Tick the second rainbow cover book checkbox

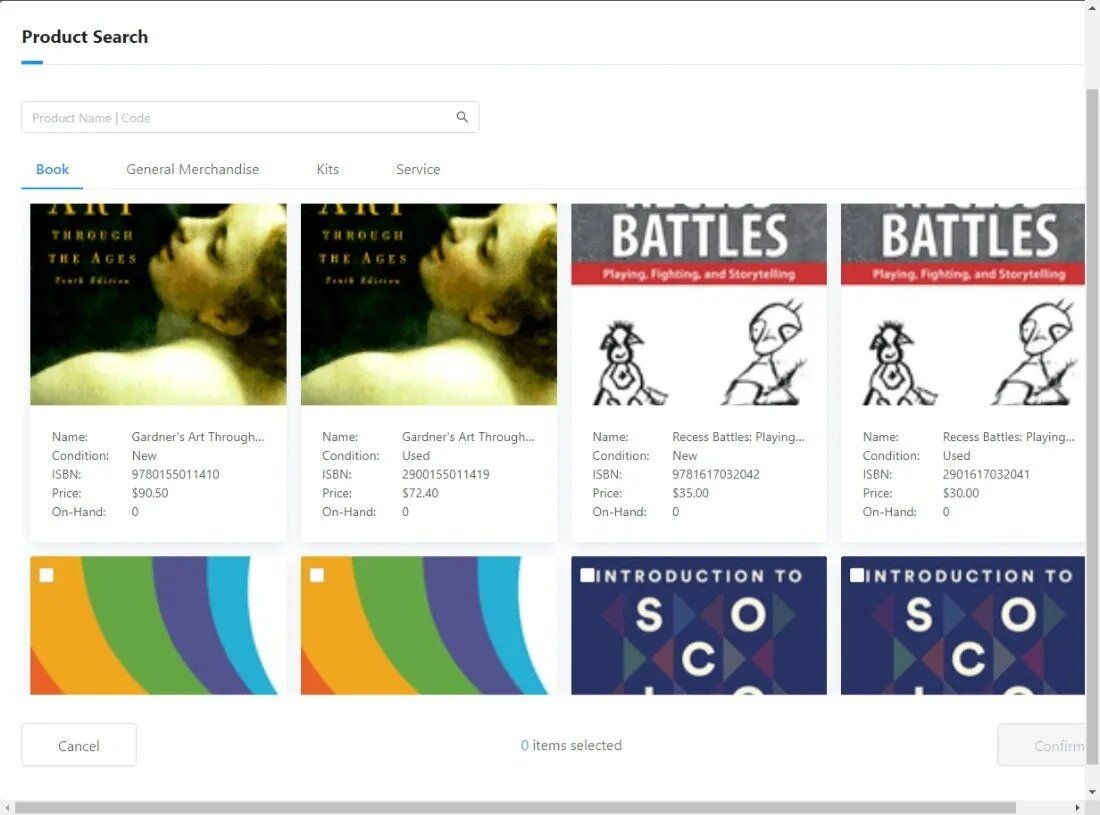coord(317,575)
